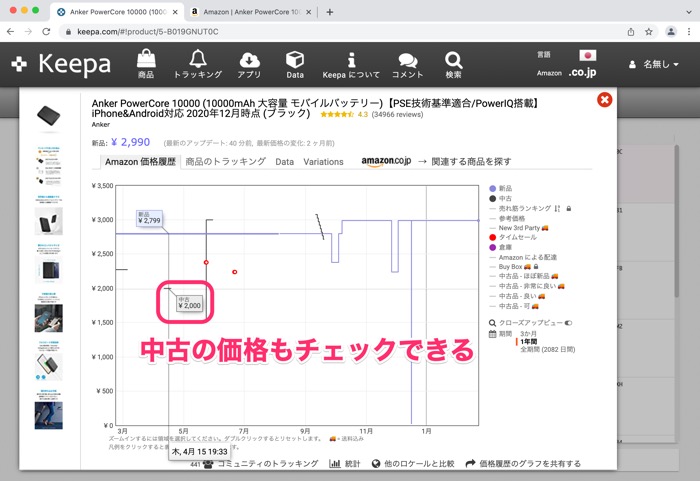Image resolution: width=700 pixels, height=481 pixels.
Task: Click the background page scrollbar
Action: tap(676, 221)
